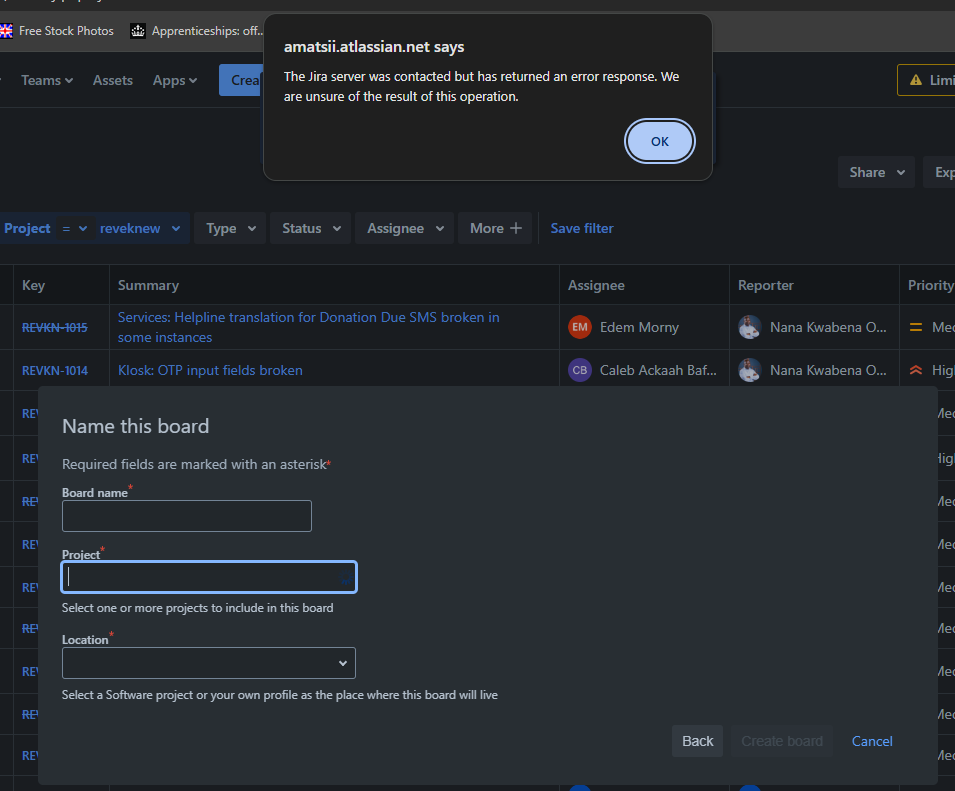The image size is (955, 791).
Task: Click the plus icon beside More
Action: (516, 228)
